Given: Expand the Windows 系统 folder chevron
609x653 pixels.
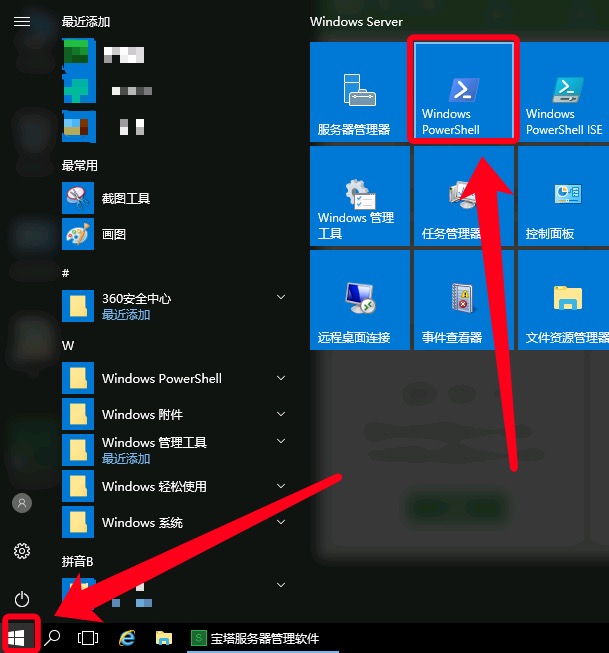Looking at the screenshot, I should click(x=281, y=522).
